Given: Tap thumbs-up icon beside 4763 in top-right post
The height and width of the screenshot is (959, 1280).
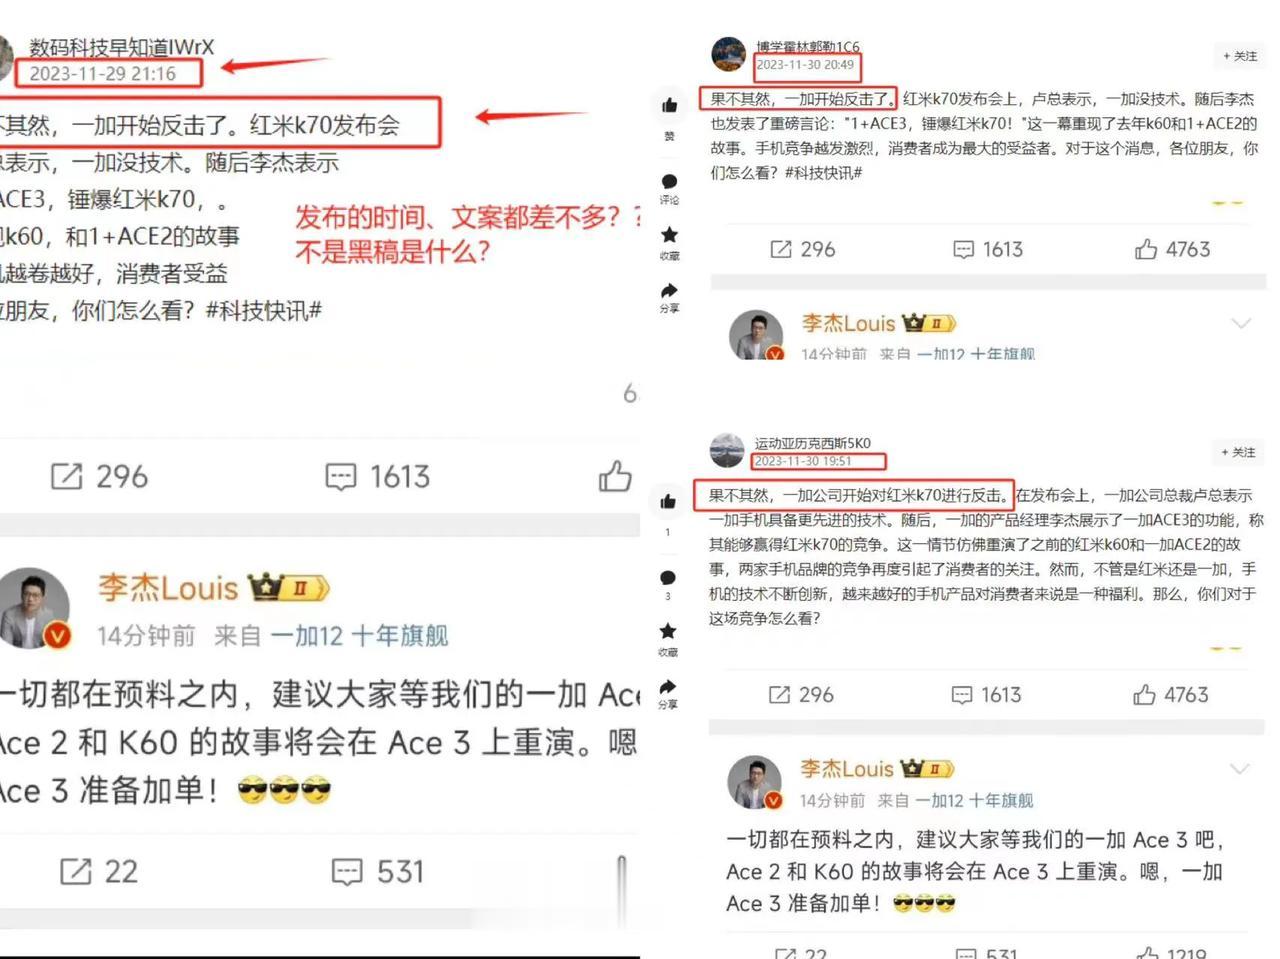Looking at the screenshot, I should [x=1146, y=249].
